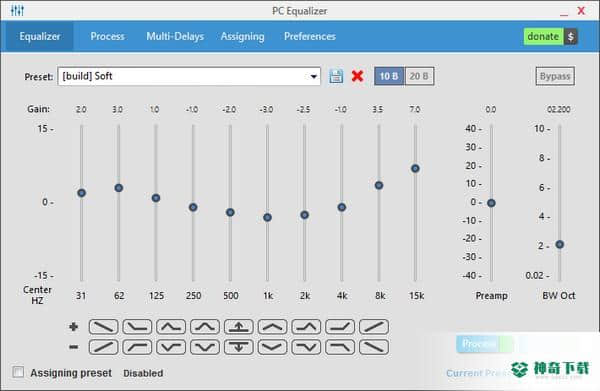Click the -3.0 gain value above 1k
The height and width of the screenshot is (391, 600).
[x=266, y=110]
